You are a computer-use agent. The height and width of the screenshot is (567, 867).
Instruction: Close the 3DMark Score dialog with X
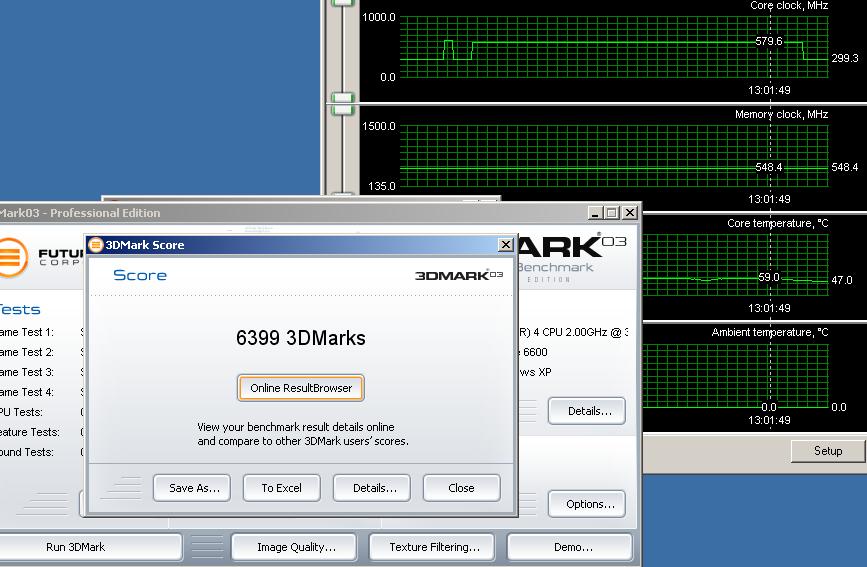point(505,245)
